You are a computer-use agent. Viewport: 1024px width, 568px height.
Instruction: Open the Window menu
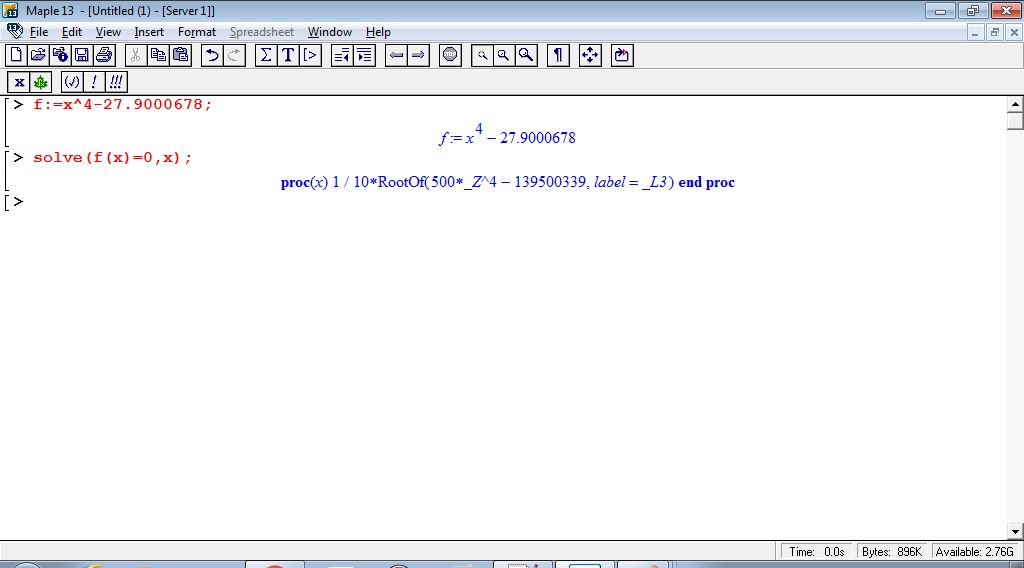pyautogui.click(x=330, y=32)
